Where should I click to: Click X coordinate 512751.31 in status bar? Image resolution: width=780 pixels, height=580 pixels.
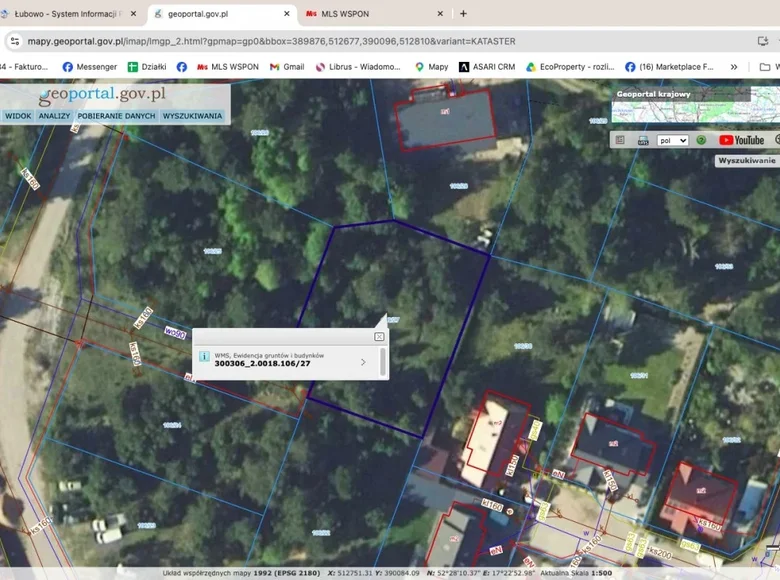pyautogui.click(x=353, y=573)
